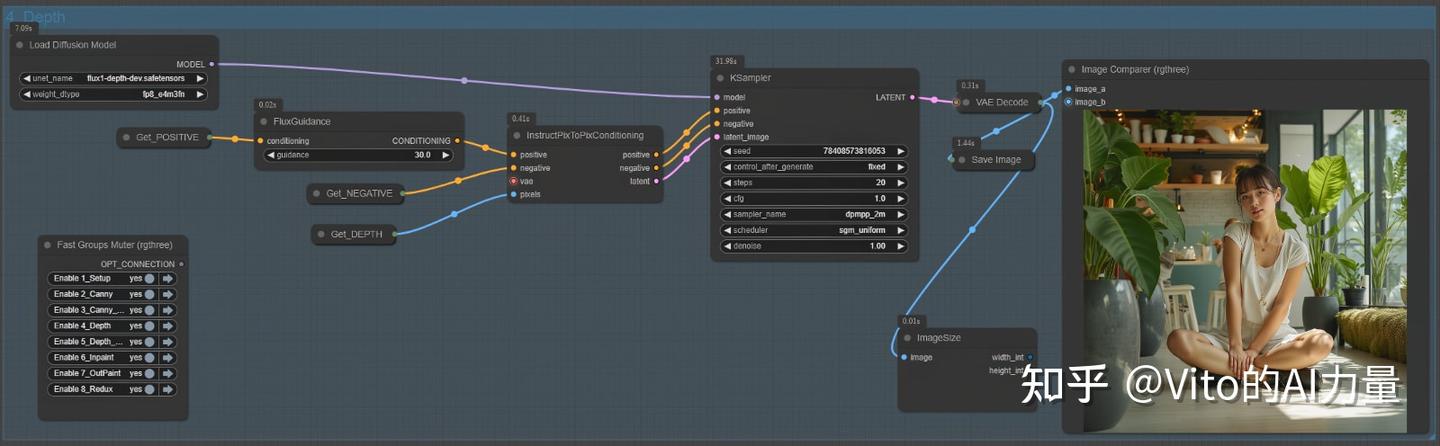
Task: Click the generated image in Image Comparer
Action: (1245, 270)
